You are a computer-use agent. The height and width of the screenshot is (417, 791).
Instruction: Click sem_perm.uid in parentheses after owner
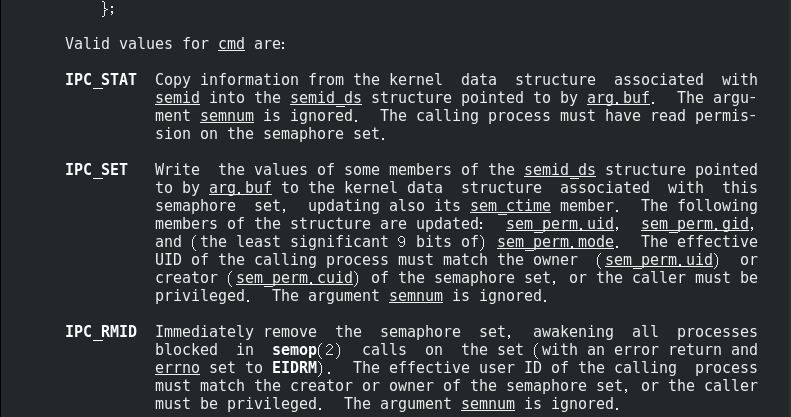(658, 260)
